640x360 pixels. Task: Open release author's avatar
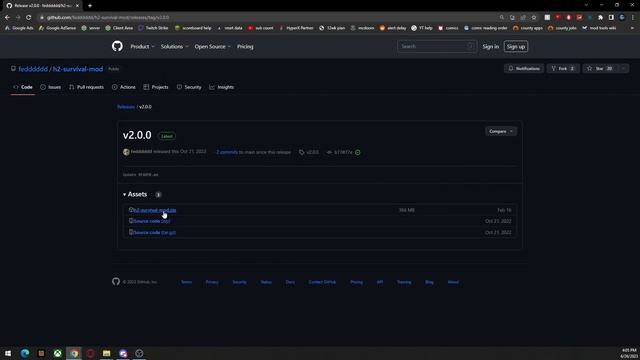126,152
